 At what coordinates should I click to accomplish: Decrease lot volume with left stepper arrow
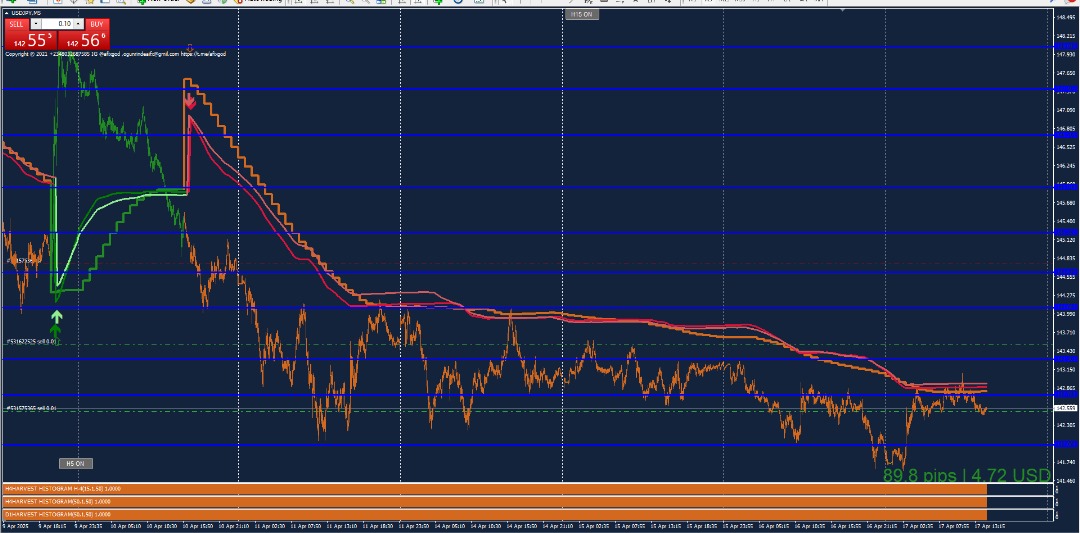click(x=36, y=23)
